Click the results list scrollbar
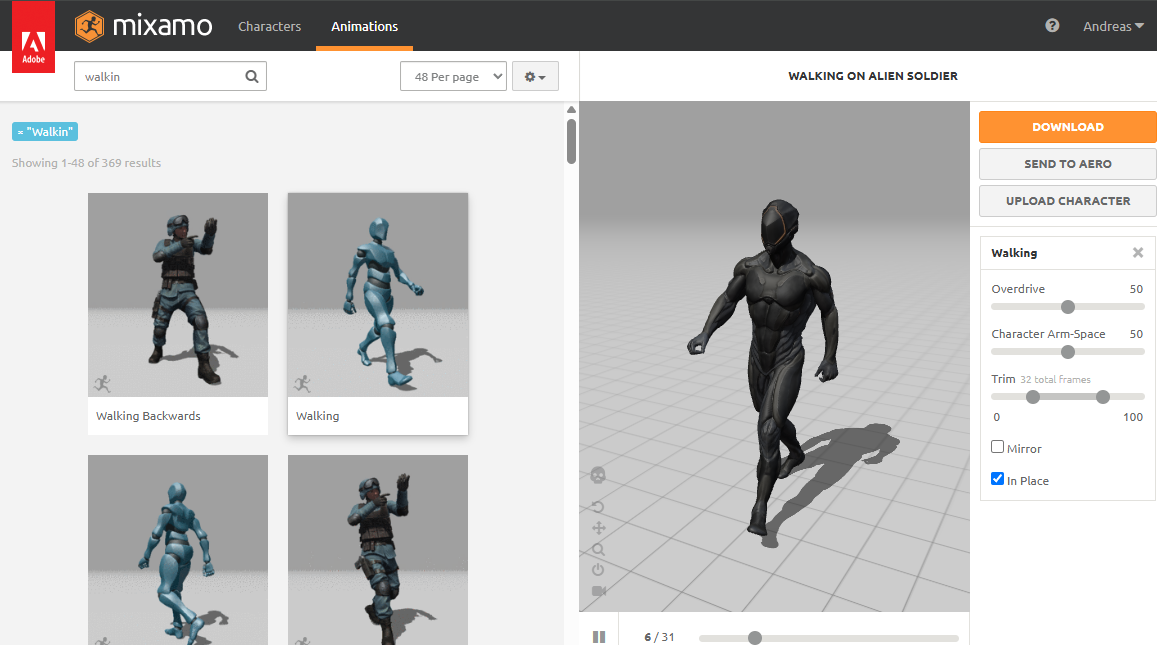The width and height of the screenshot is (1157, 645). pyautogui.click(x=571, y=142)
